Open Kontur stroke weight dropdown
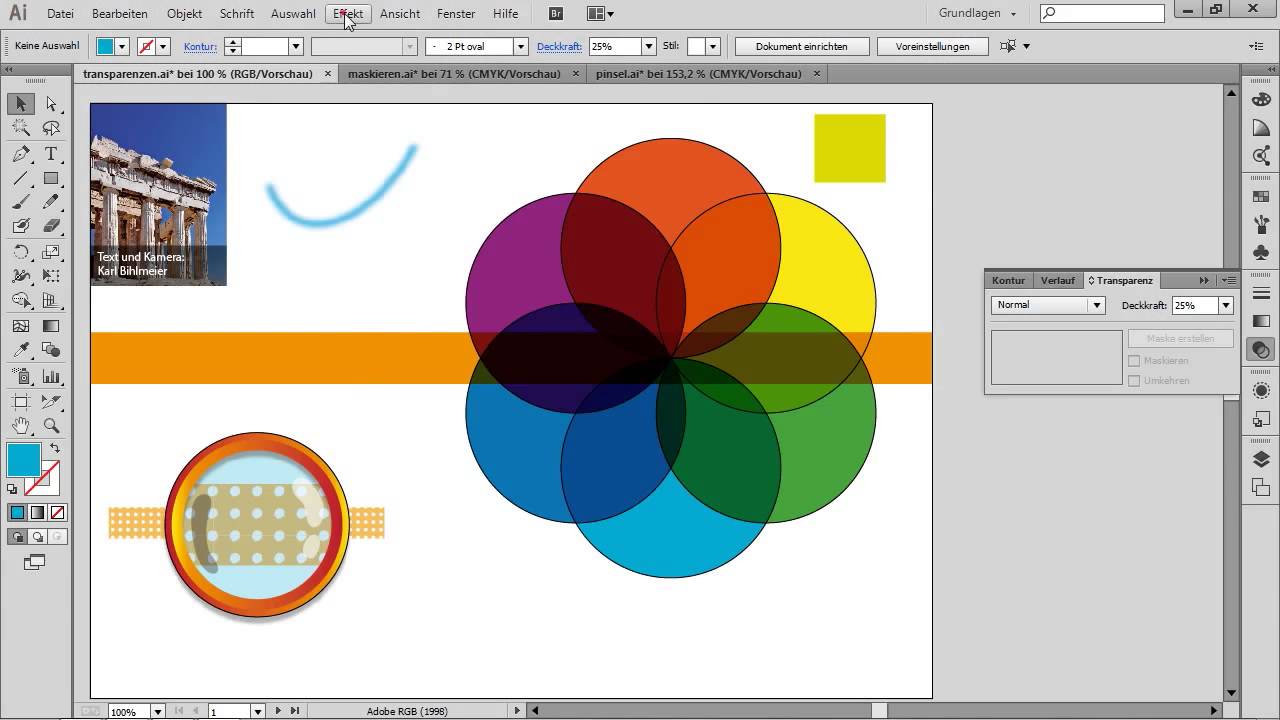The image size is (1280, 720). pyautogui.click(x=296, y=46)
